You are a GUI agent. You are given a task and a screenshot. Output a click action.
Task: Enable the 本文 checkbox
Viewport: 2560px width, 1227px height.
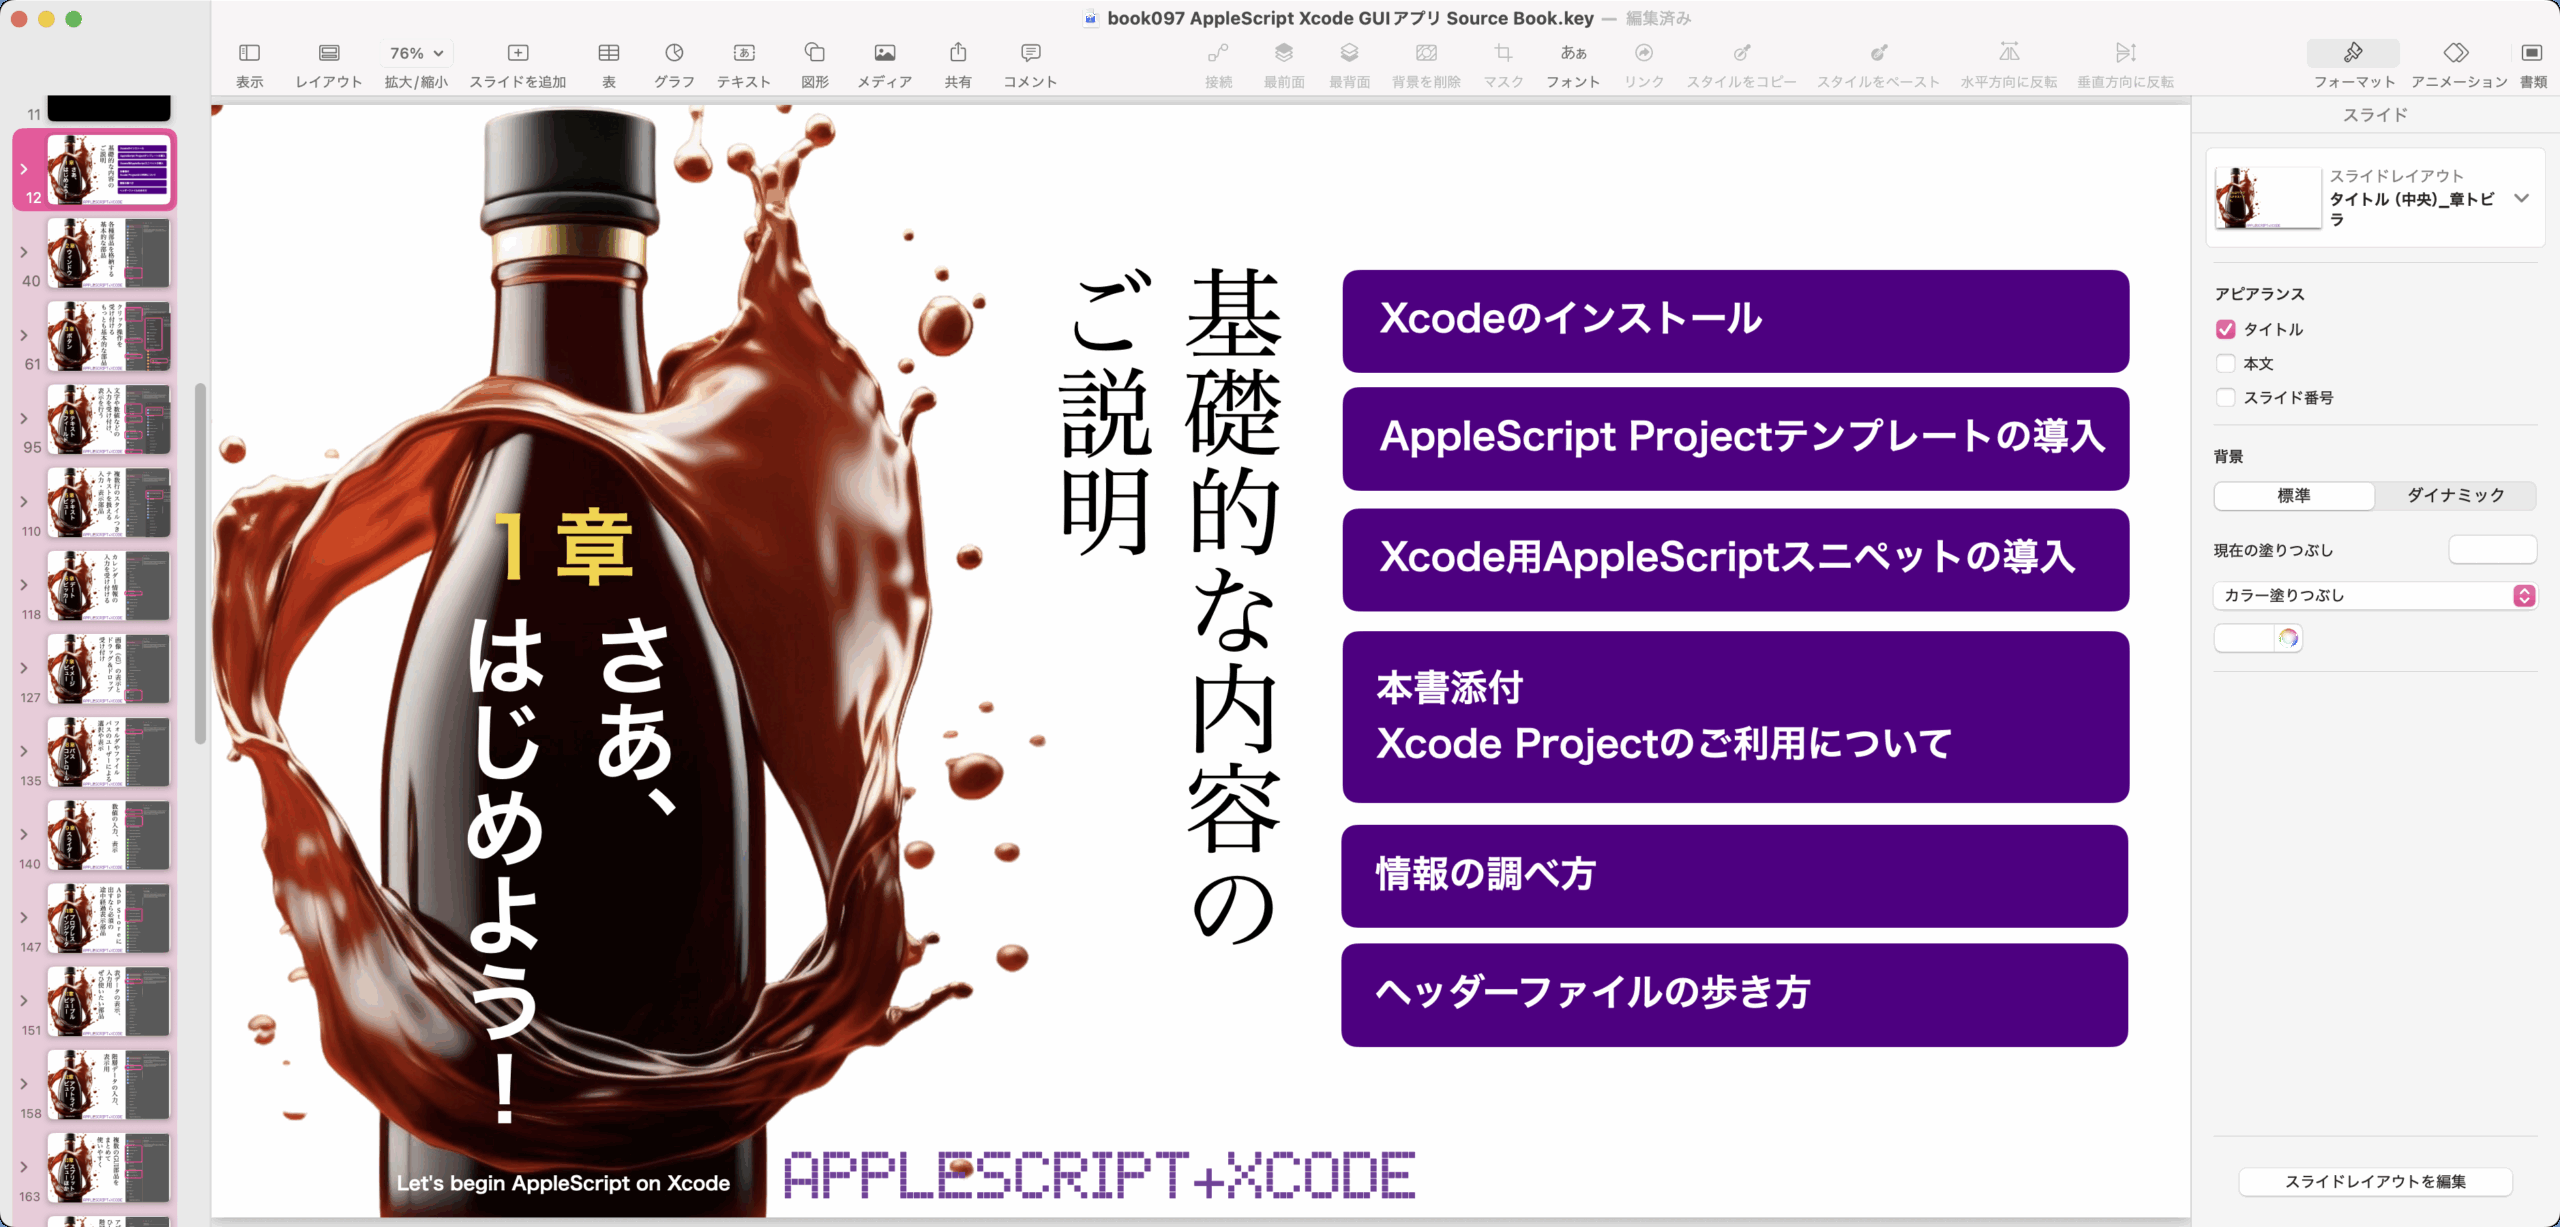pyautogui.click(x=2226, y=363)
